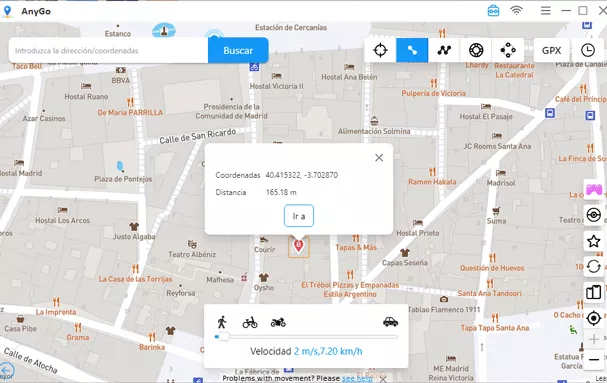Open the see help link

pyautogui.click(x=357, y=378)
